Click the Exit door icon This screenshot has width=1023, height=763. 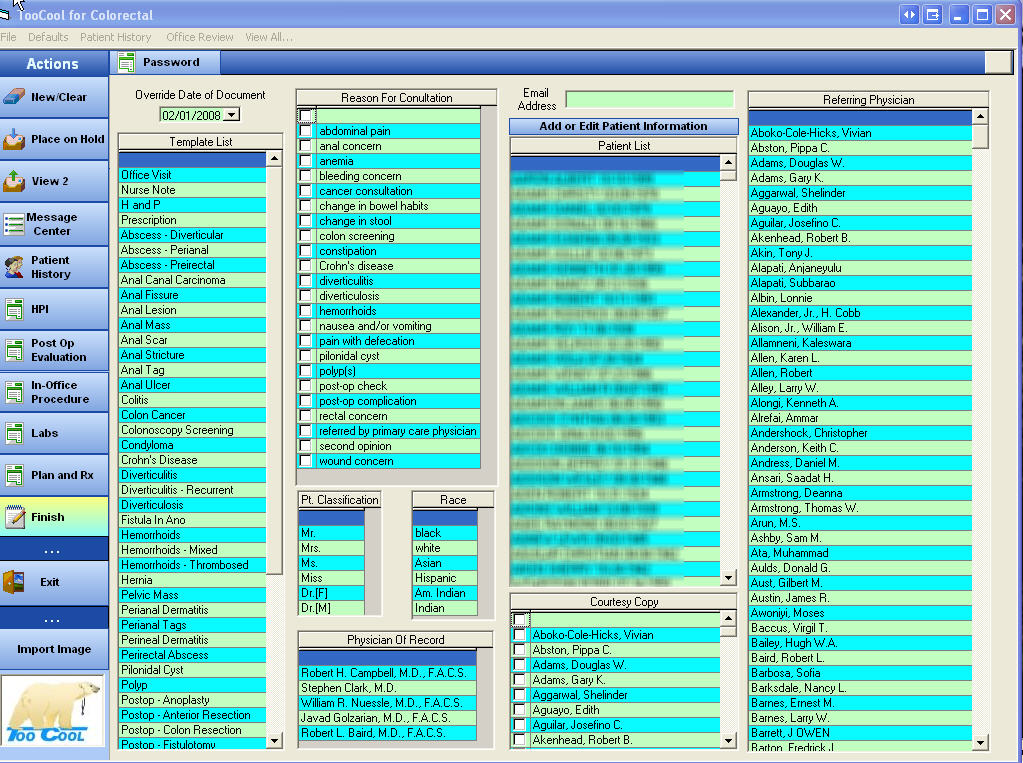14,582
